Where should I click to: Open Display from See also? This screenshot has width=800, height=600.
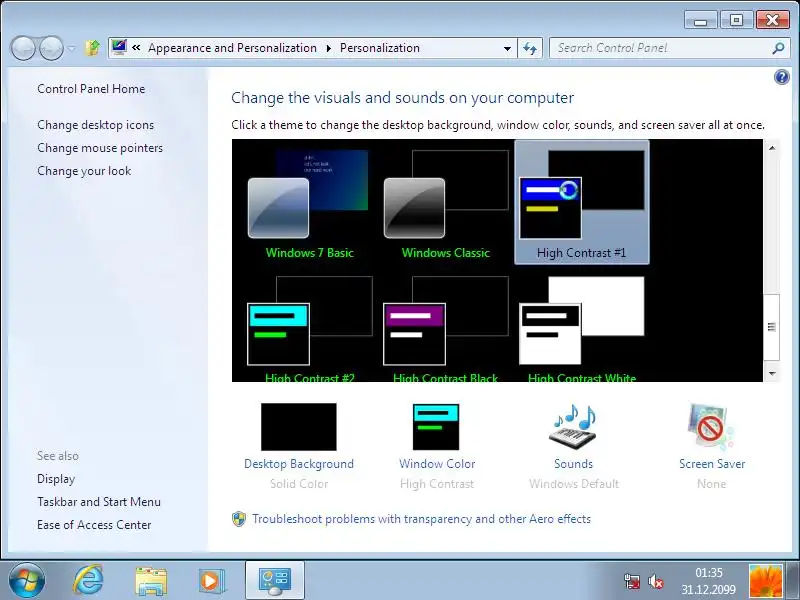coord(56,479)
